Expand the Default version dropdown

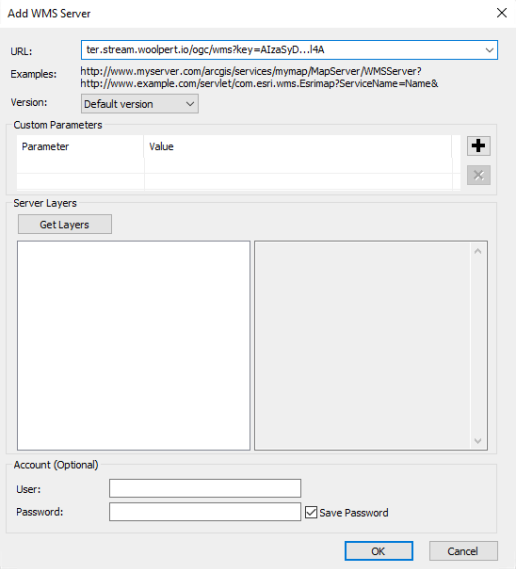pos(140,104)
